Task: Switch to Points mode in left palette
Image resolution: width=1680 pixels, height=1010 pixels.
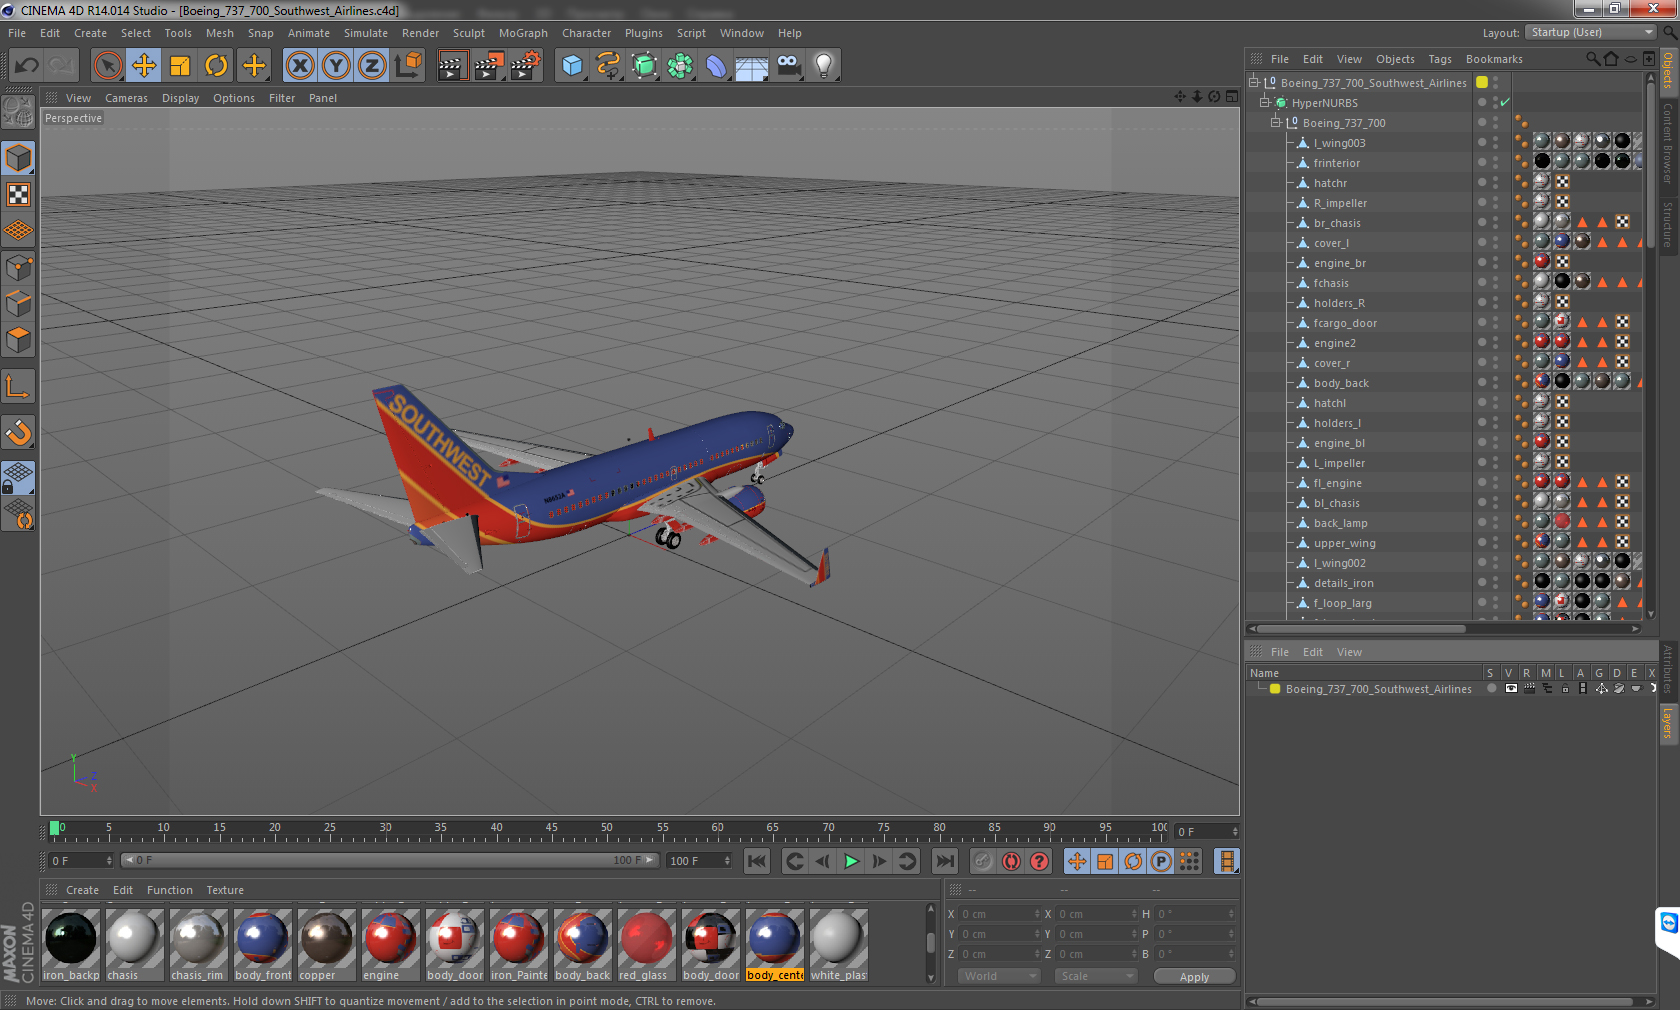Action: [x=19, y=267]
